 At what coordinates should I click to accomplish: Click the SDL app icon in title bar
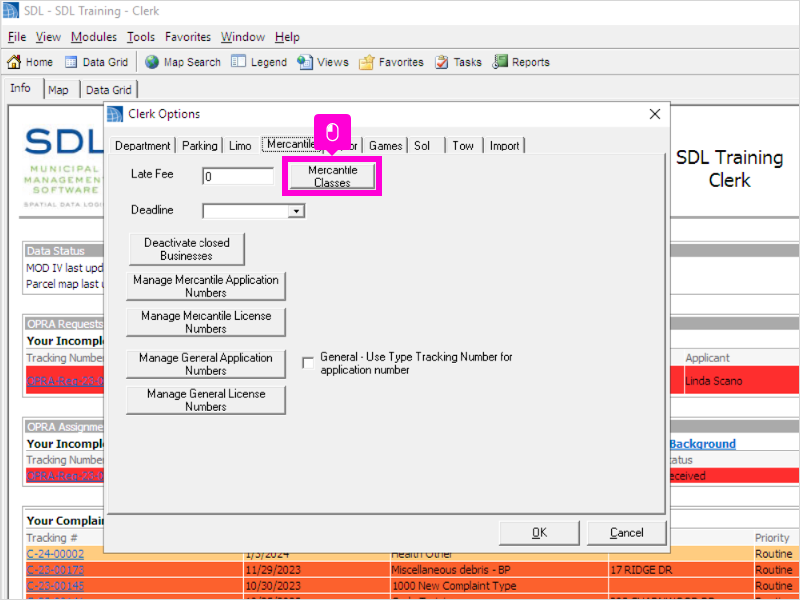coord(11,11)
